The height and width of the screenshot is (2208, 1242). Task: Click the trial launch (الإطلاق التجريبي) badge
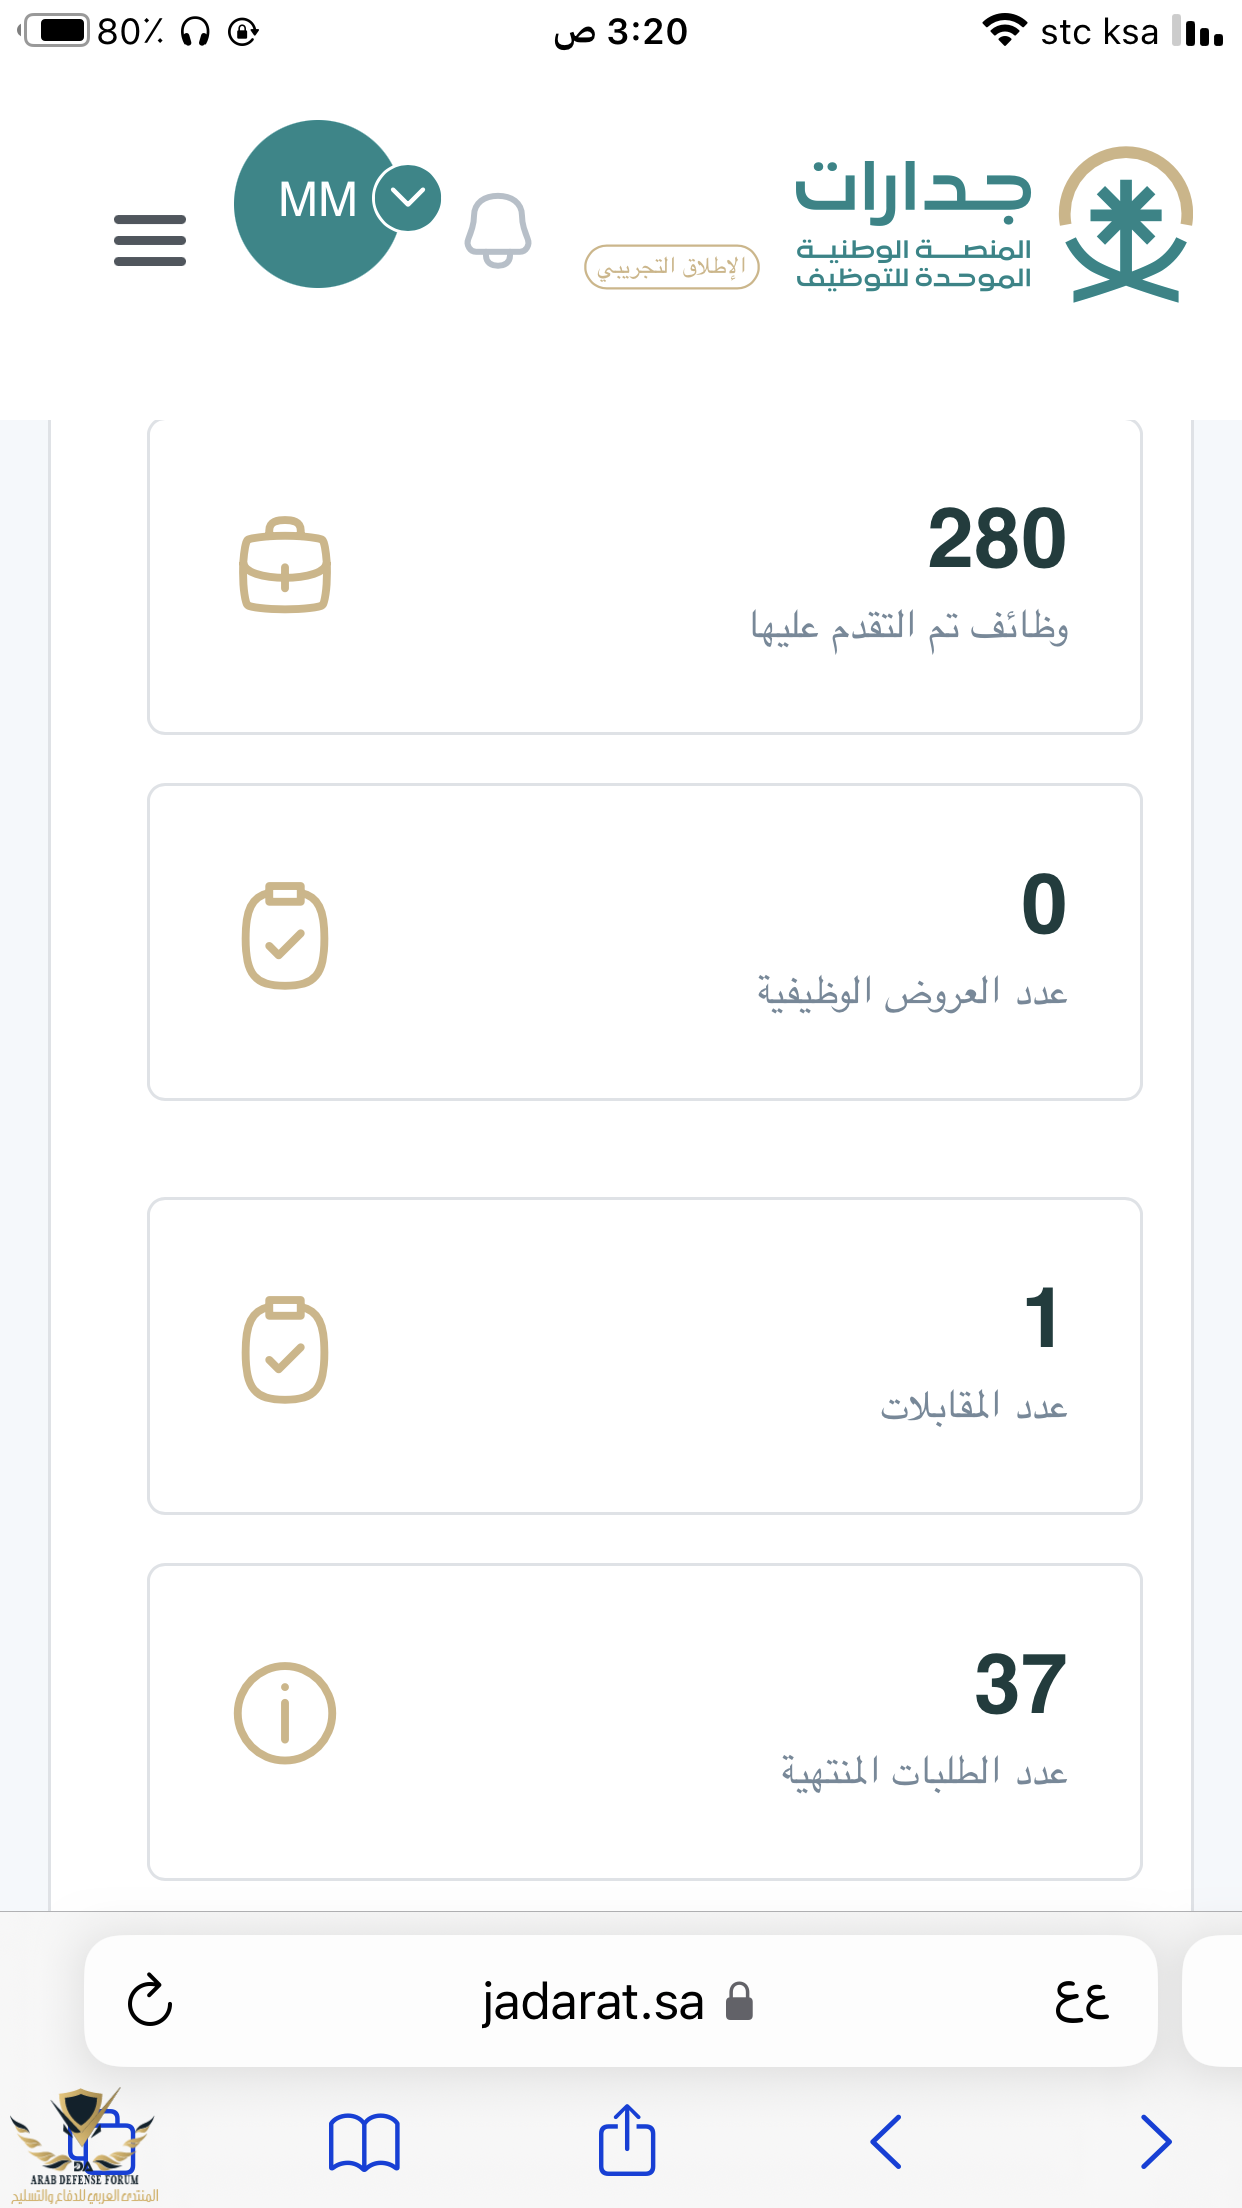(672, 267)
